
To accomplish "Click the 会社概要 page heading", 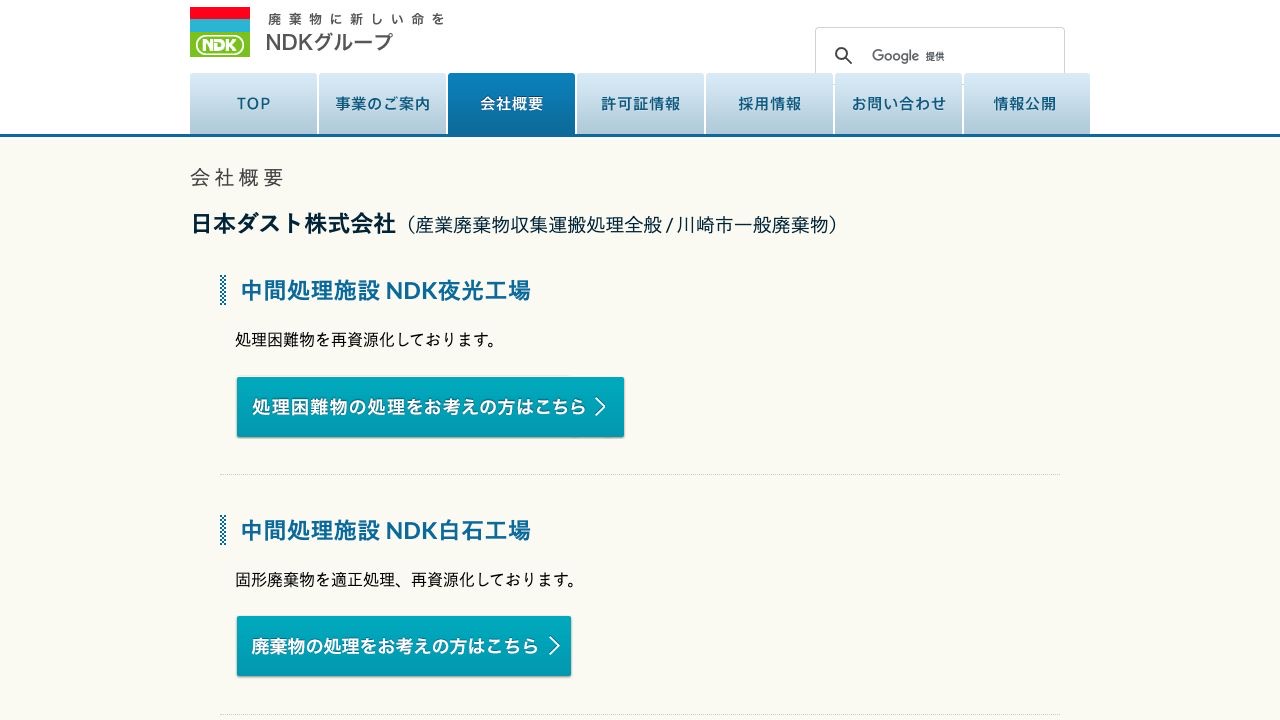I will click(x=237, y=178).
